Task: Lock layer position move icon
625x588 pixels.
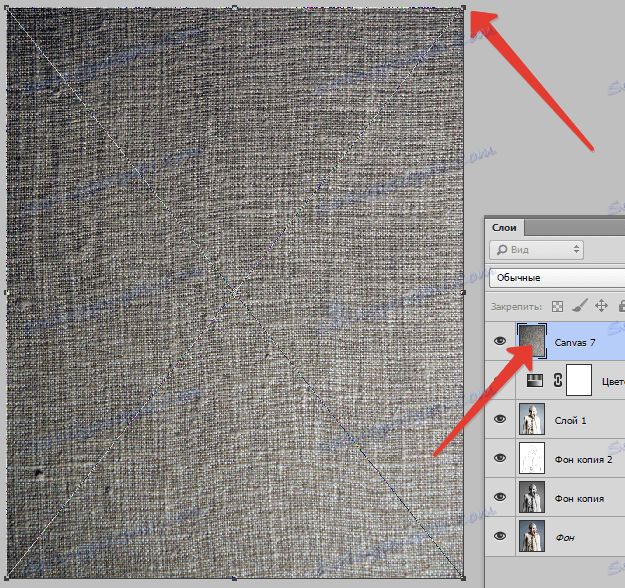Action: point(601,306)
